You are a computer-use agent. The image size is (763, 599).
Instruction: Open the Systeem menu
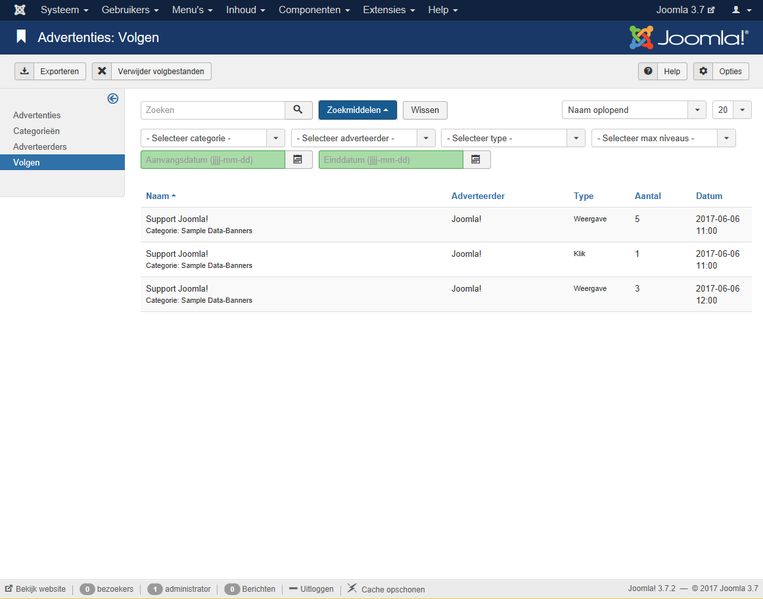64,10
